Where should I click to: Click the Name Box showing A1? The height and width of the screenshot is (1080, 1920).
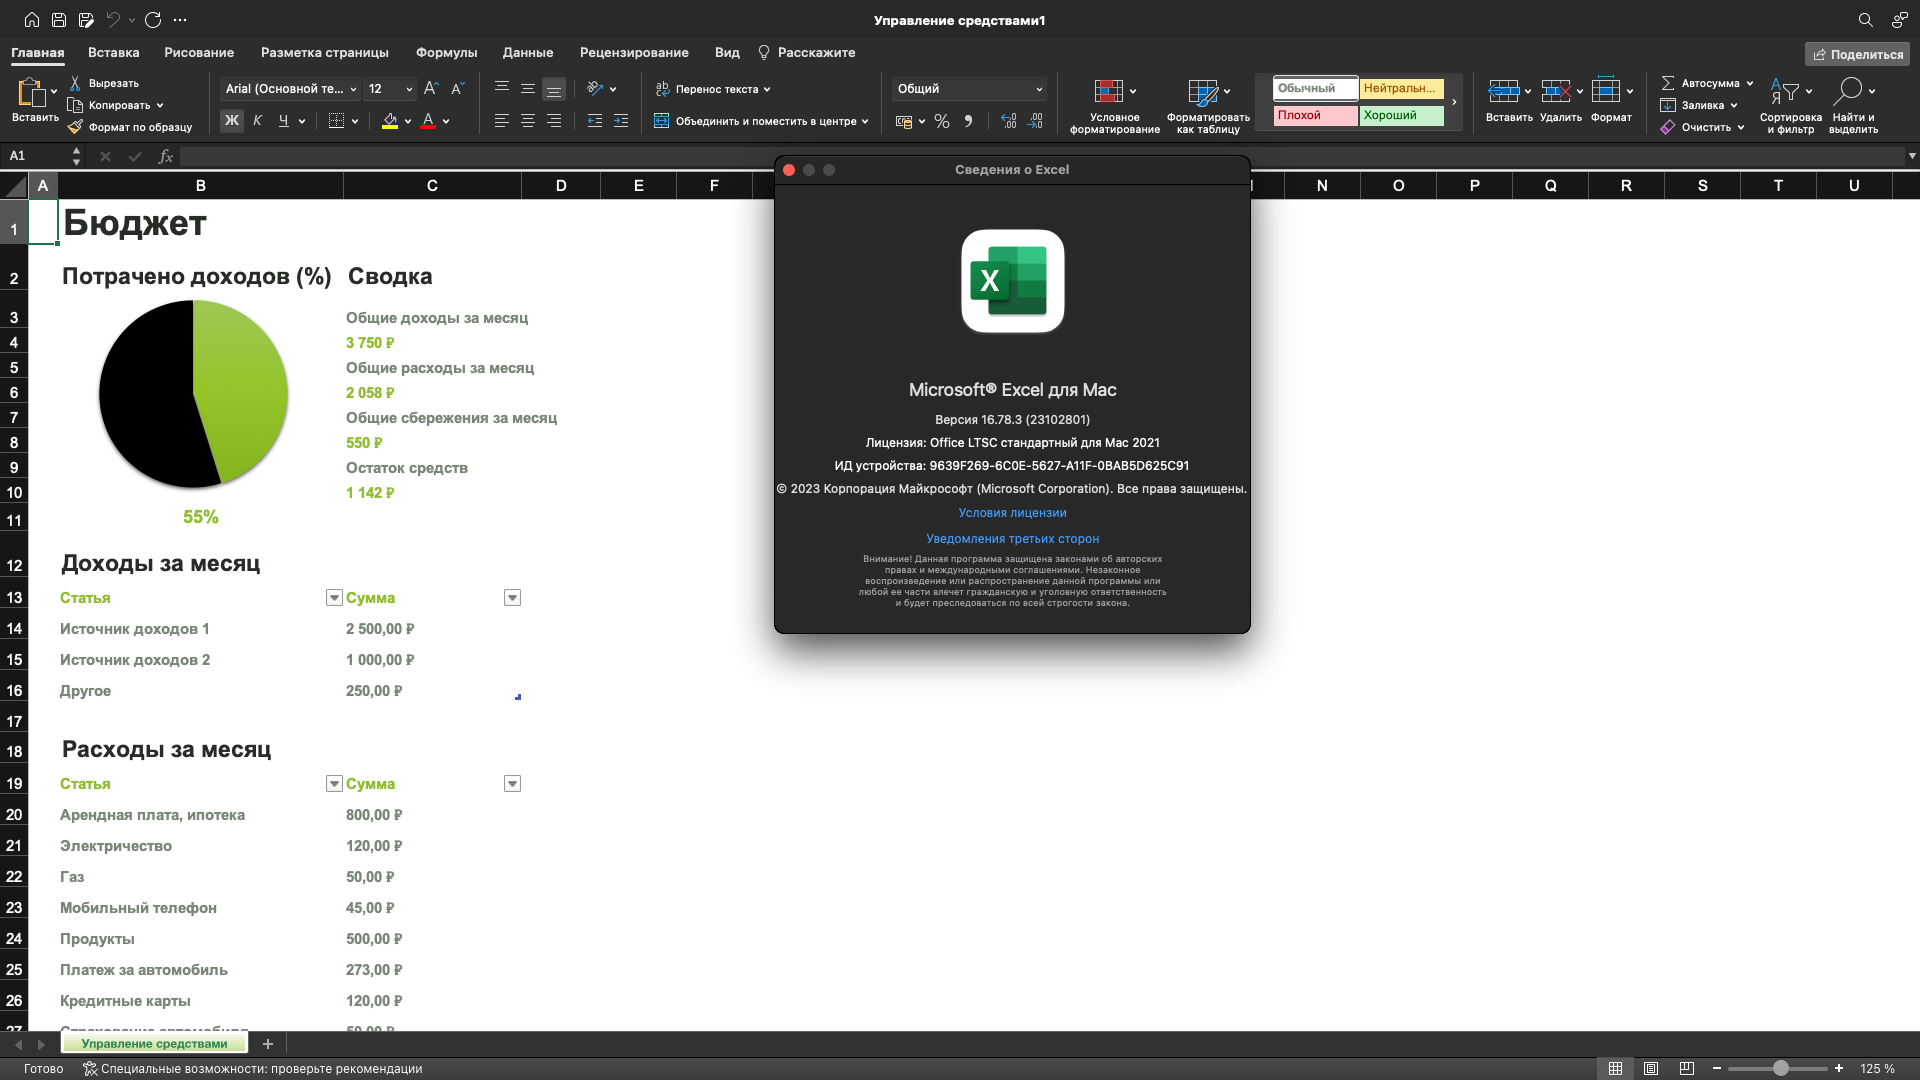pyautogui.click(x=35, y=156)
